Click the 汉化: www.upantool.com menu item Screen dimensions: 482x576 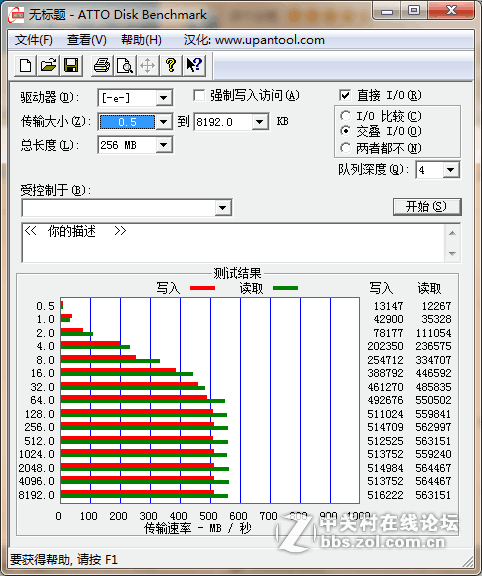pyautogui.click(x=254, y=40)
